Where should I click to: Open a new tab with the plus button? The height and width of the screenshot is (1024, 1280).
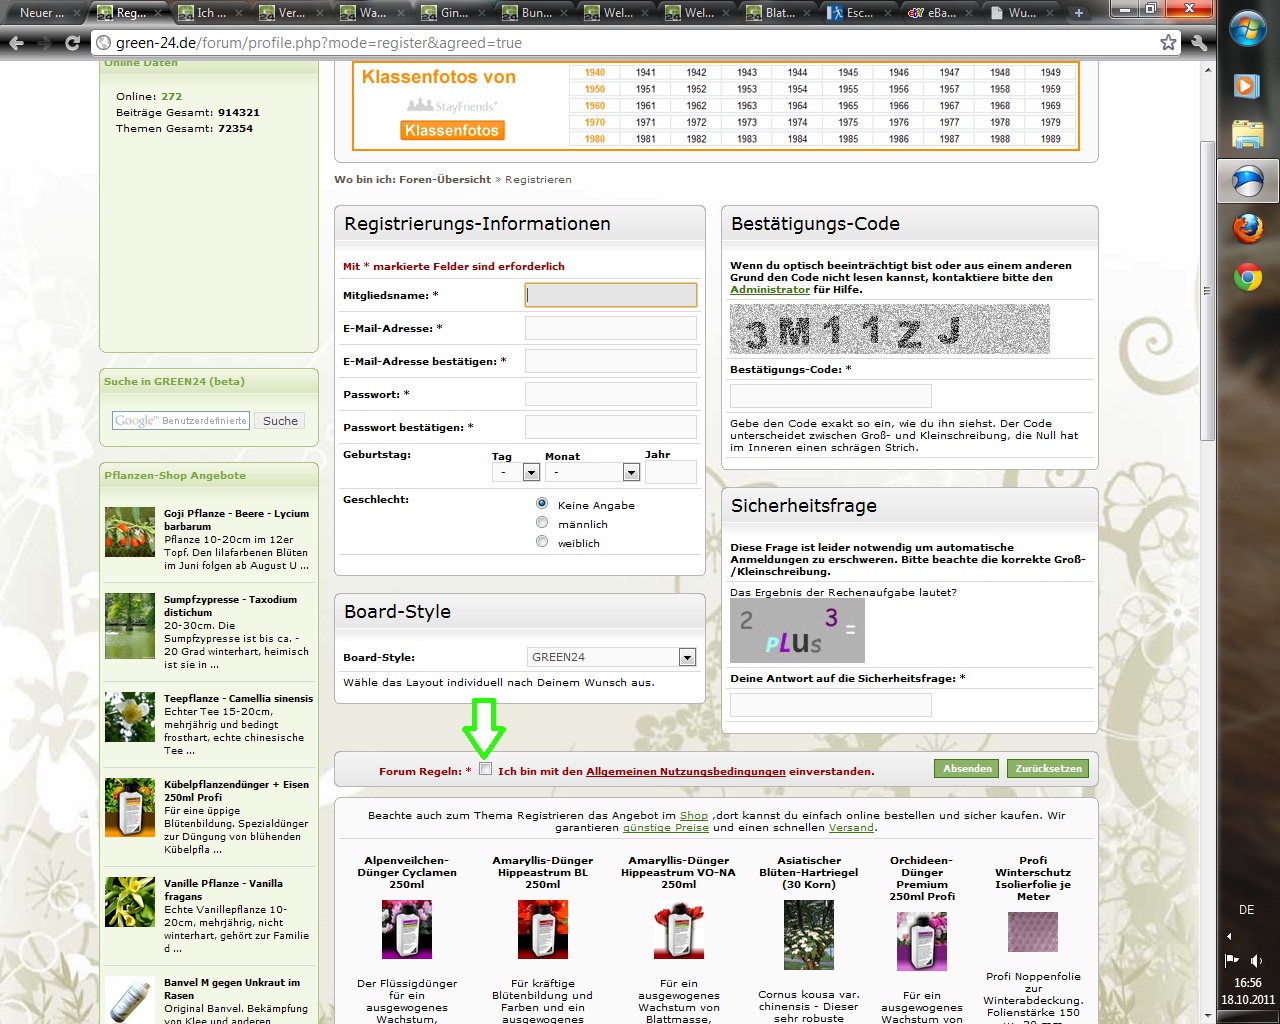[x=1079, y=13]
